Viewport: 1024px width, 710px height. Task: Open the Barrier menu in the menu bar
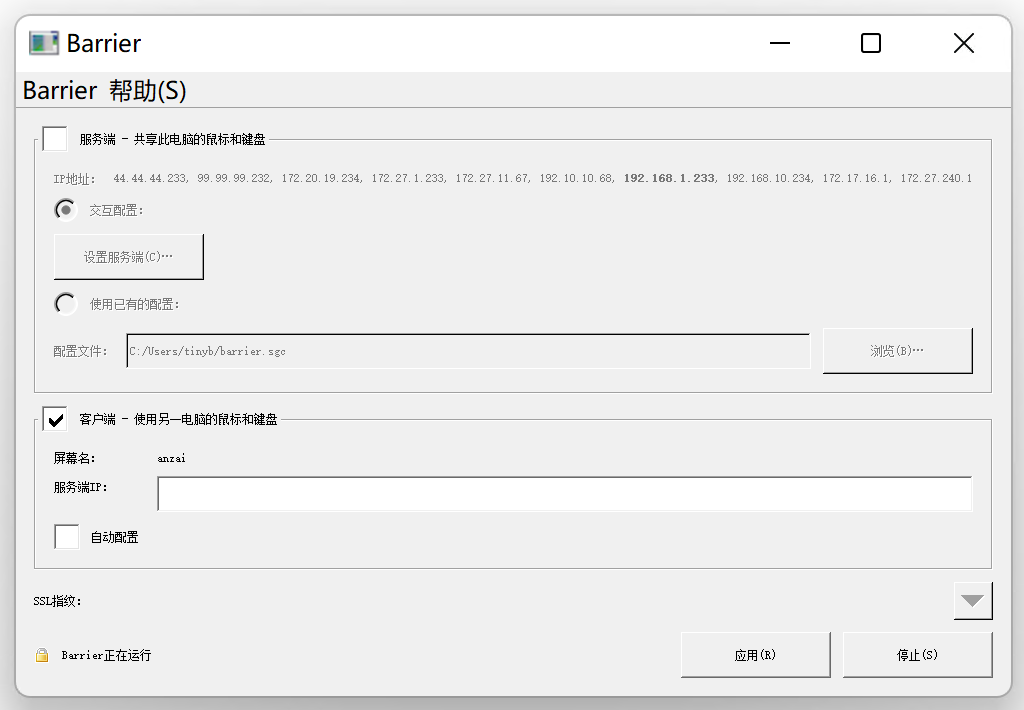click(x=59, y=90)
